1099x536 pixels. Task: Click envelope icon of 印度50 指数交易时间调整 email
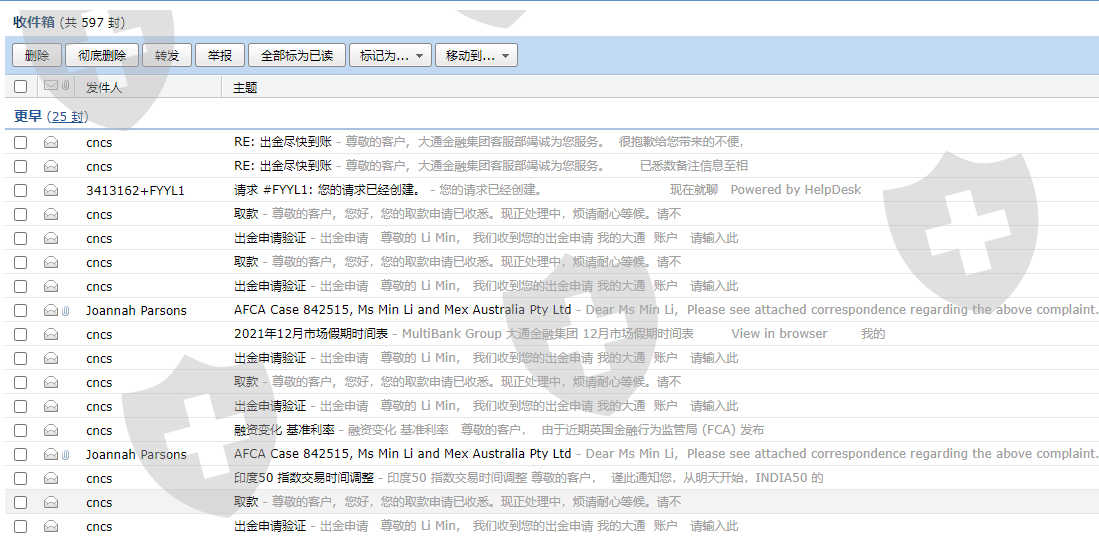coord(50,479)
